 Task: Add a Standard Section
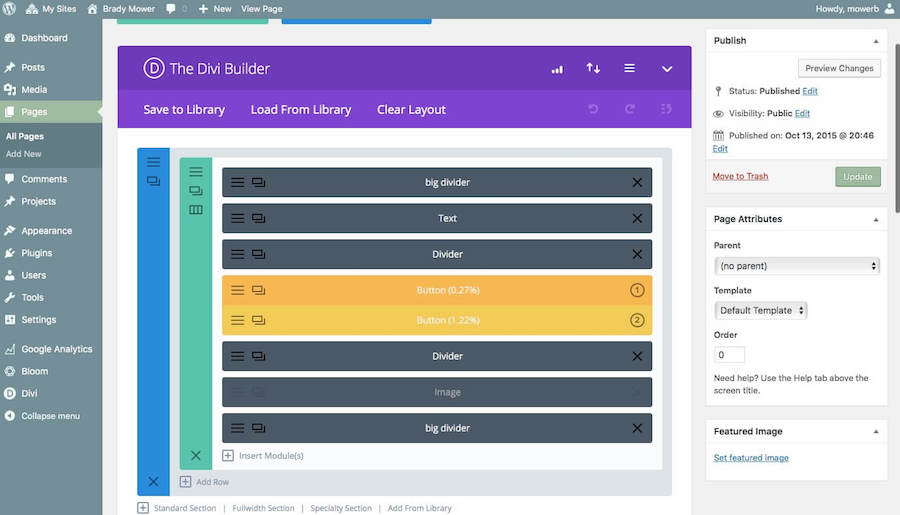coord(185,508)
